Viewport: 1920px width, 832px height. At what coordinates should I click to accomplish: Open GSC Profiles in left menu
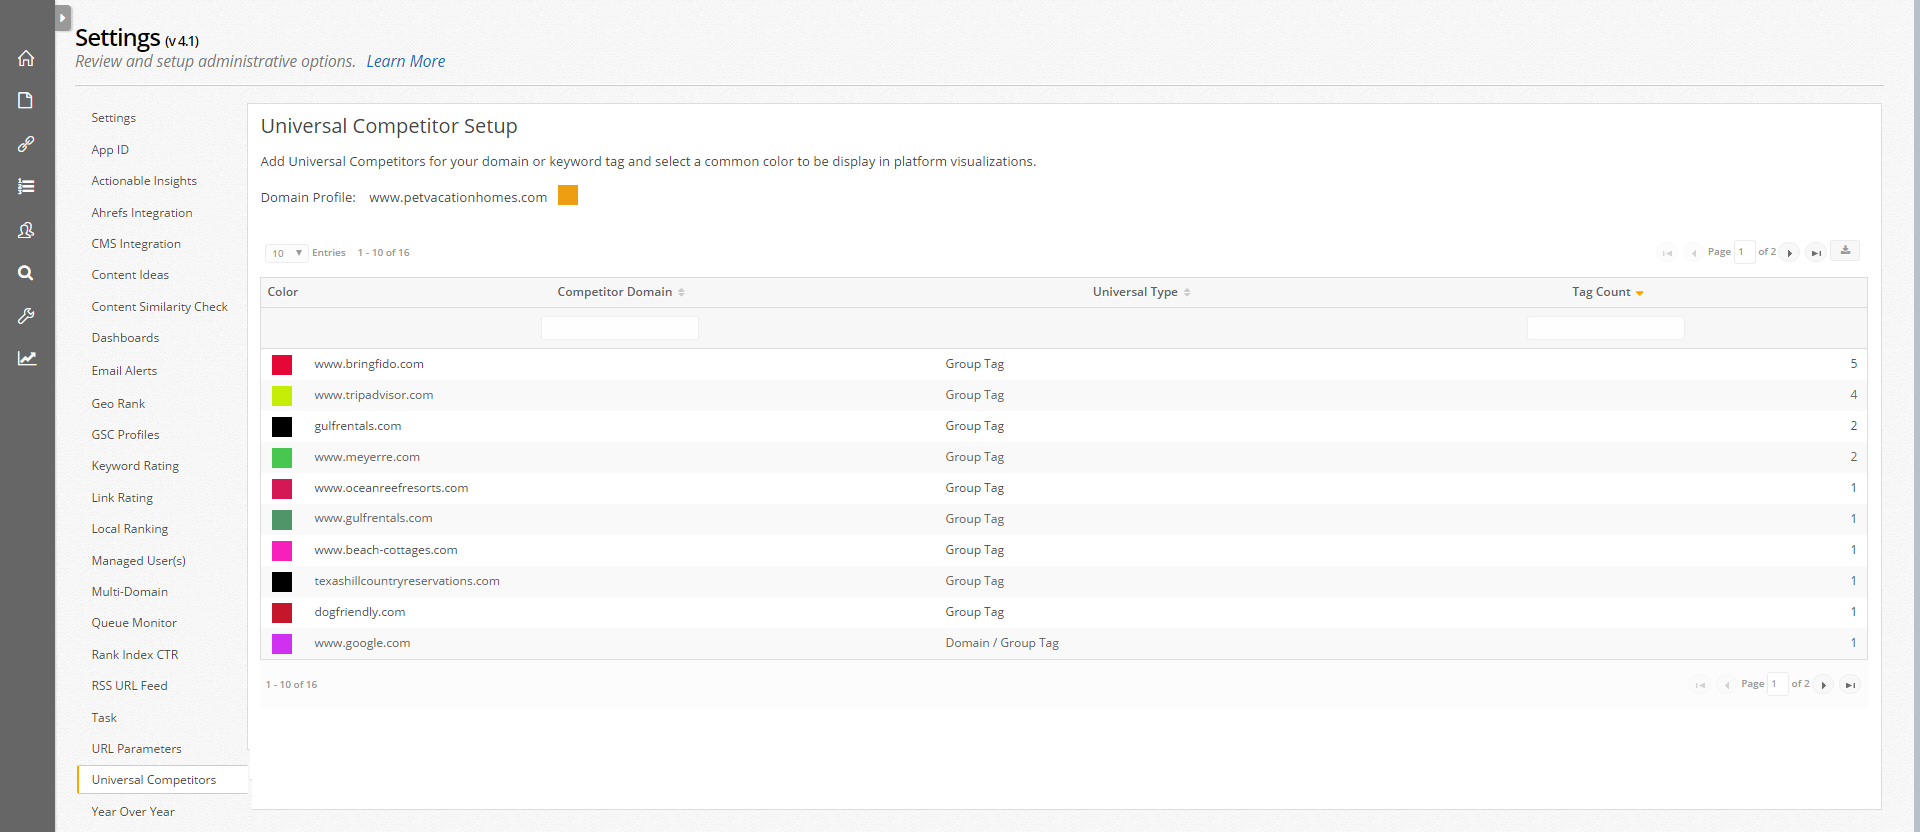pos(125,435)
